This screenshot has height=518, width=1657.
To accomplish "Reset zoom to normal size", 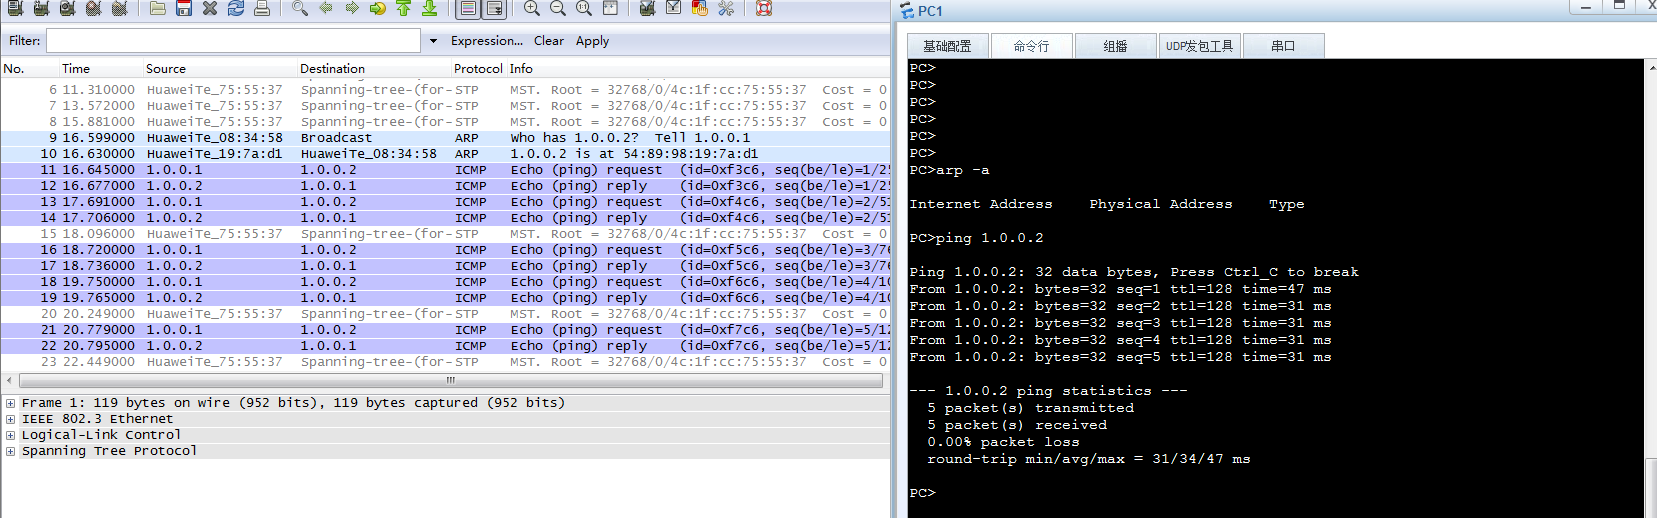I will pyautogui.click(x=584, y=8).
